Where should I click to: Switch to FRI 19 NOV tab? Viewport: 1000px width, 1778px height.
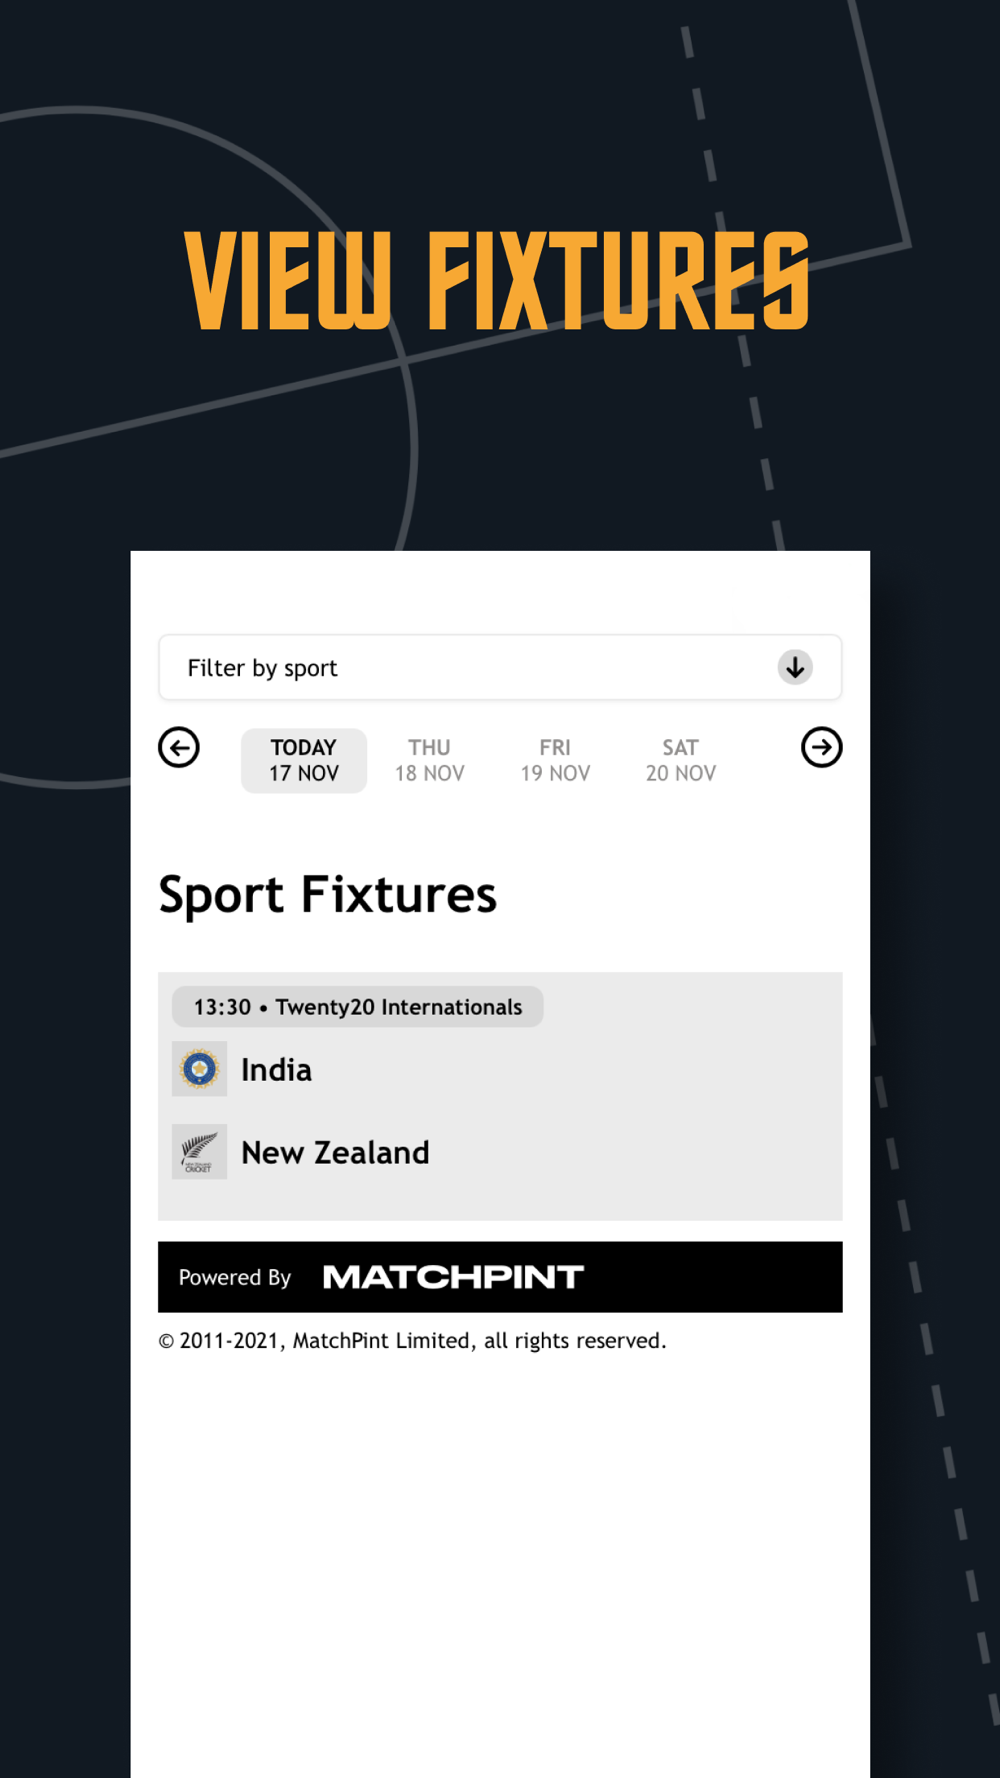(x=555, y=760)
